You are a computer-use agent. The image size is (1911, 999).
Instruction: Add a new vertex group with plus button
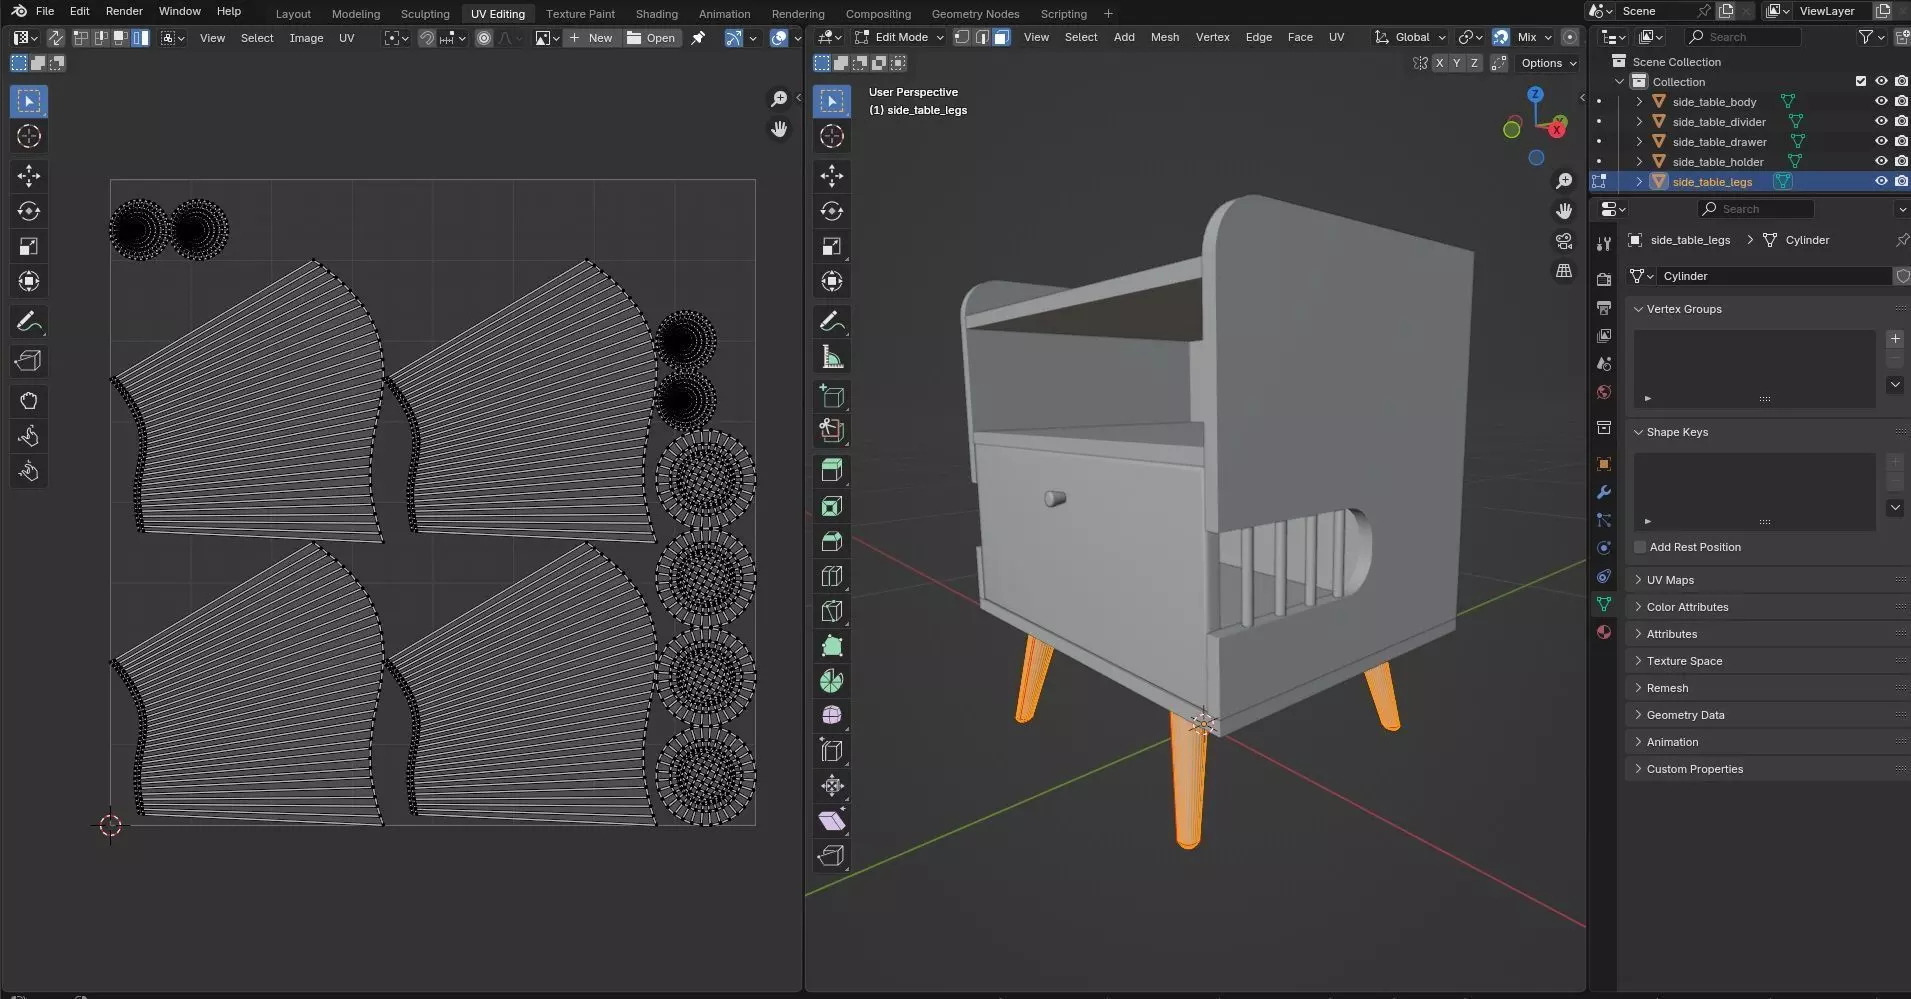[1895, 339]
